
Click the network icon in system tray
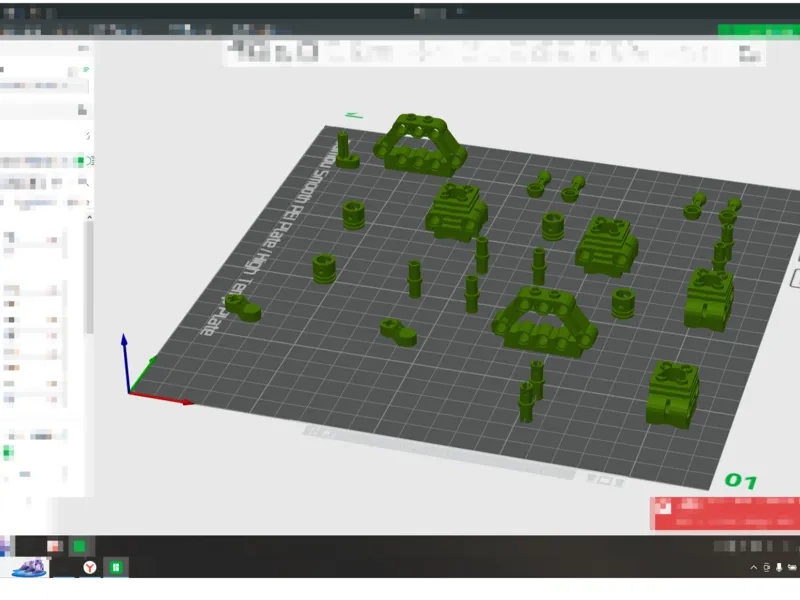(x=792, y=567)
